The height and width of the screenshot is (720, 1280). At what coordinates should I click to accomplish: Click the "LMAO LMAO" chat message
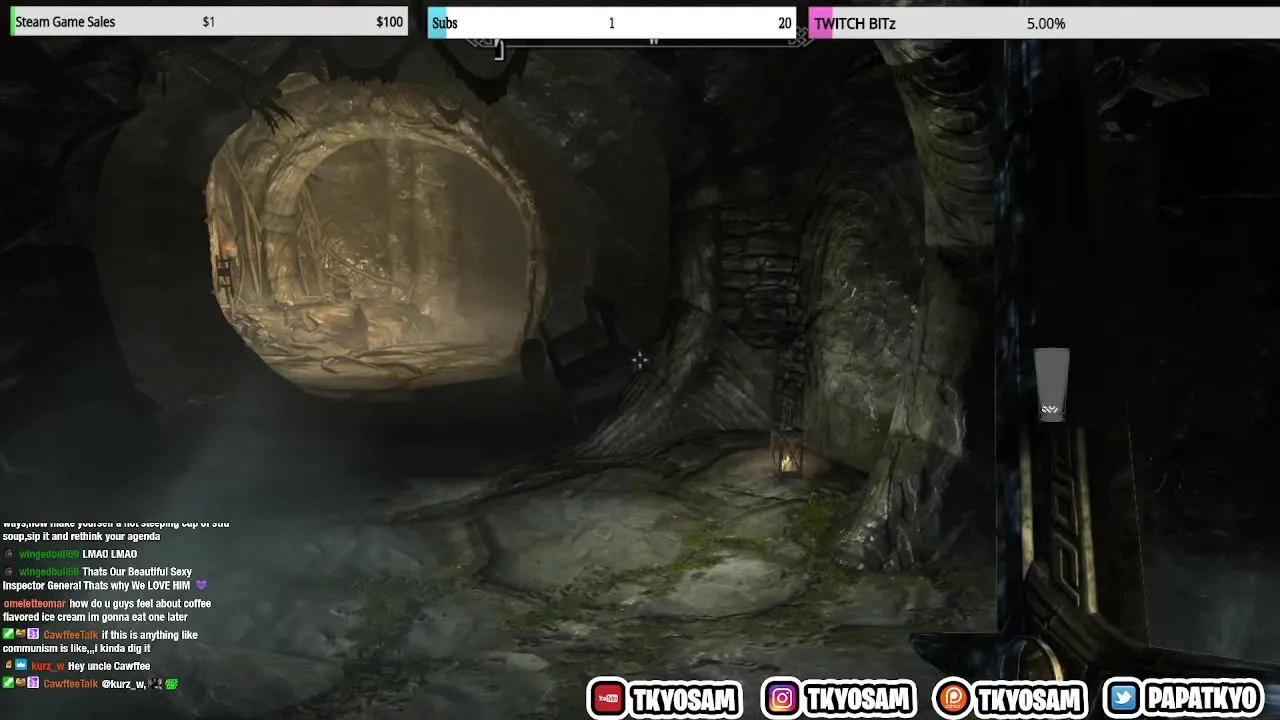[x=110, y=554]
